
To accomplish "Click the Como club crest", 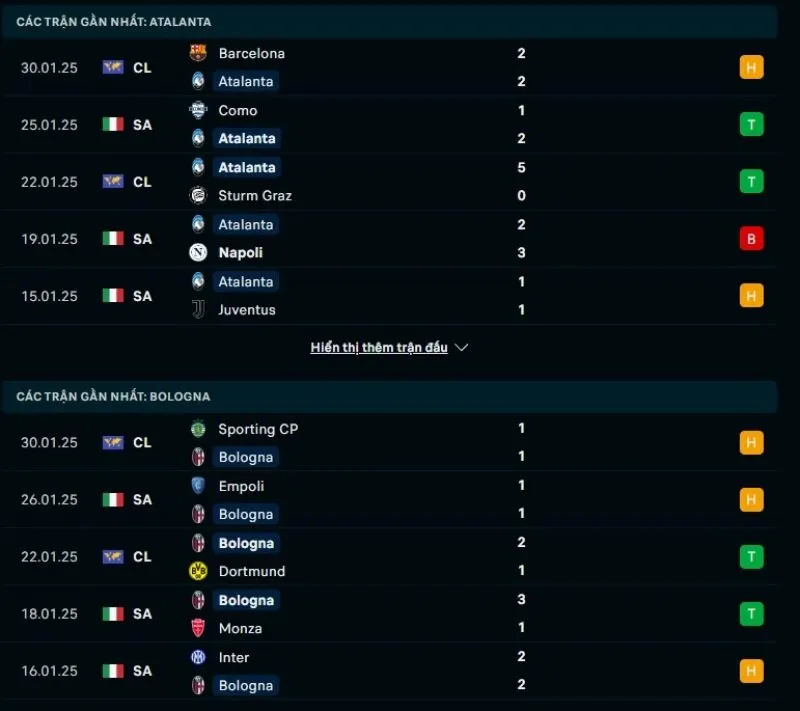I will 199,110.
